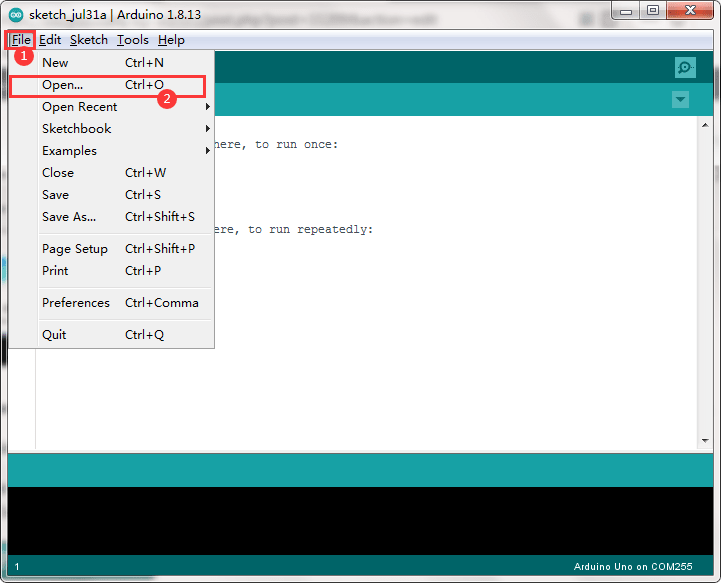The width and height of the screenshot is (721, 583).
Task: Click the Arduino logo in title bar
Action: pos(16,15)
